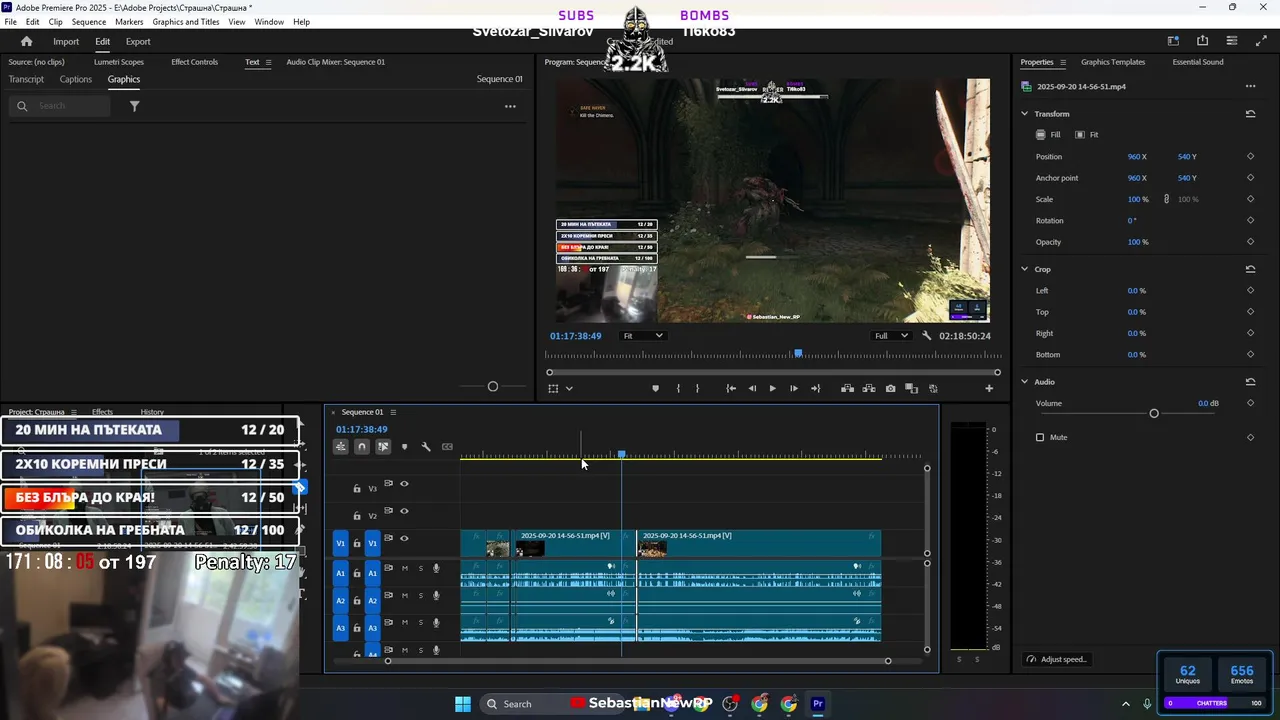Click the Fill button under Transform

tap(1048, 135)
